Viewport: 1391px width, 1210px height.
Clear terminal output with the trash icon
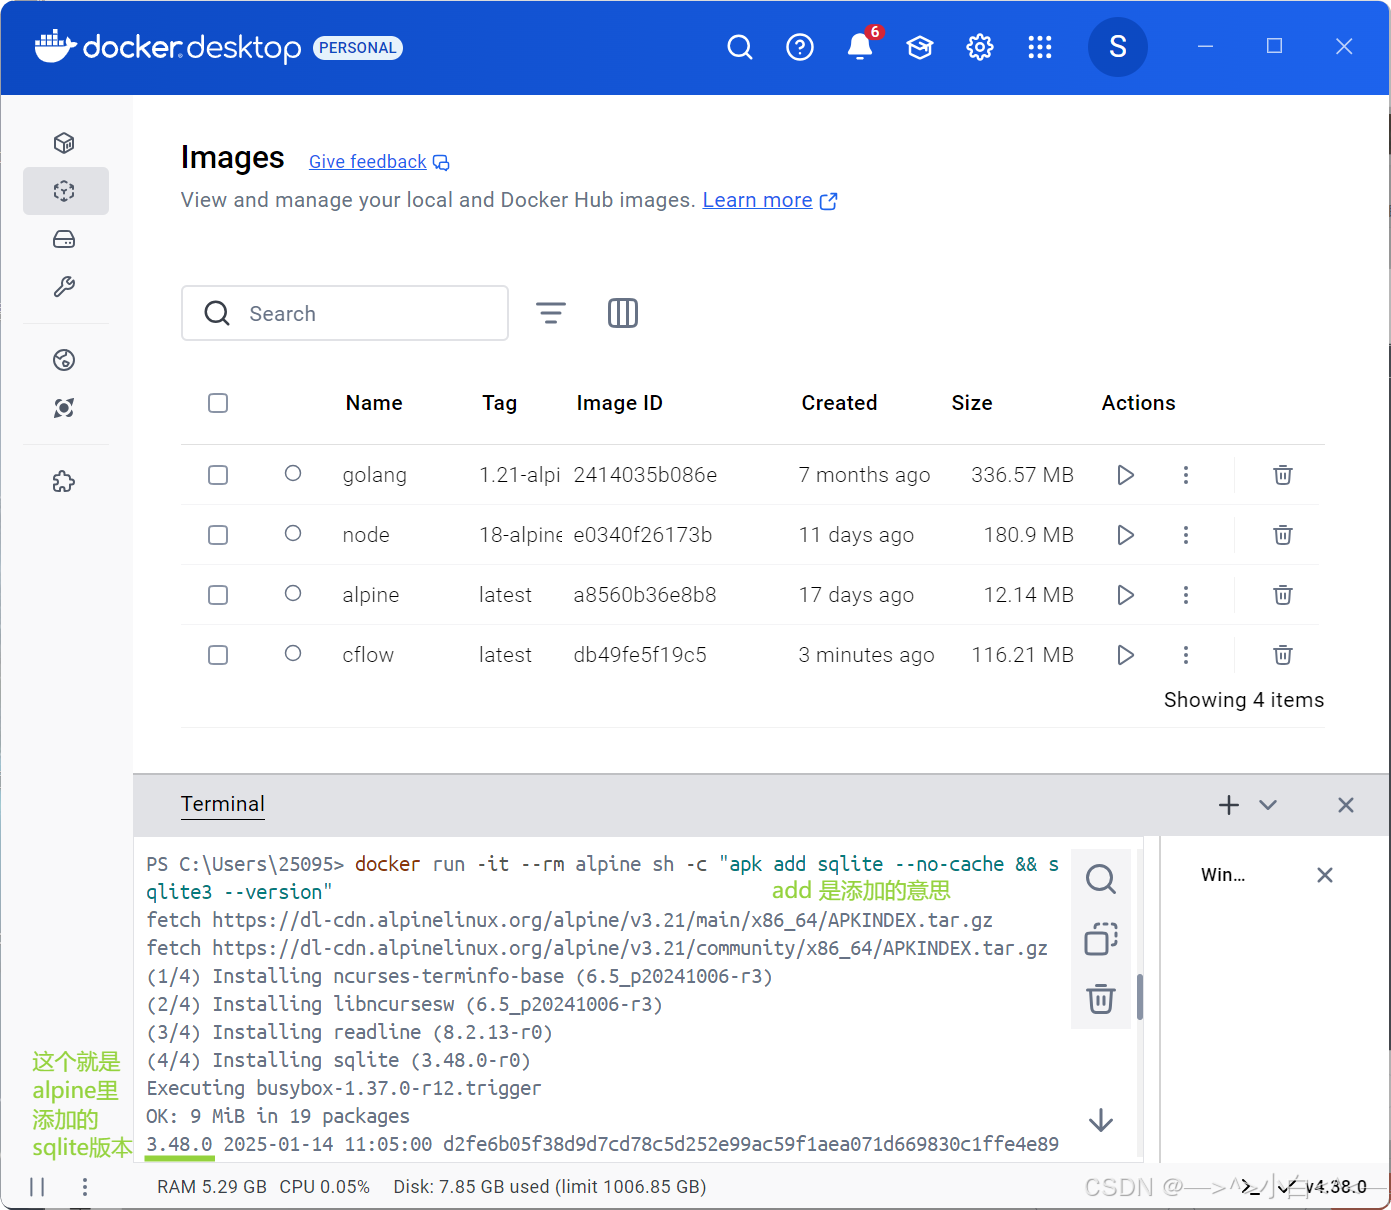point(1100,999)
